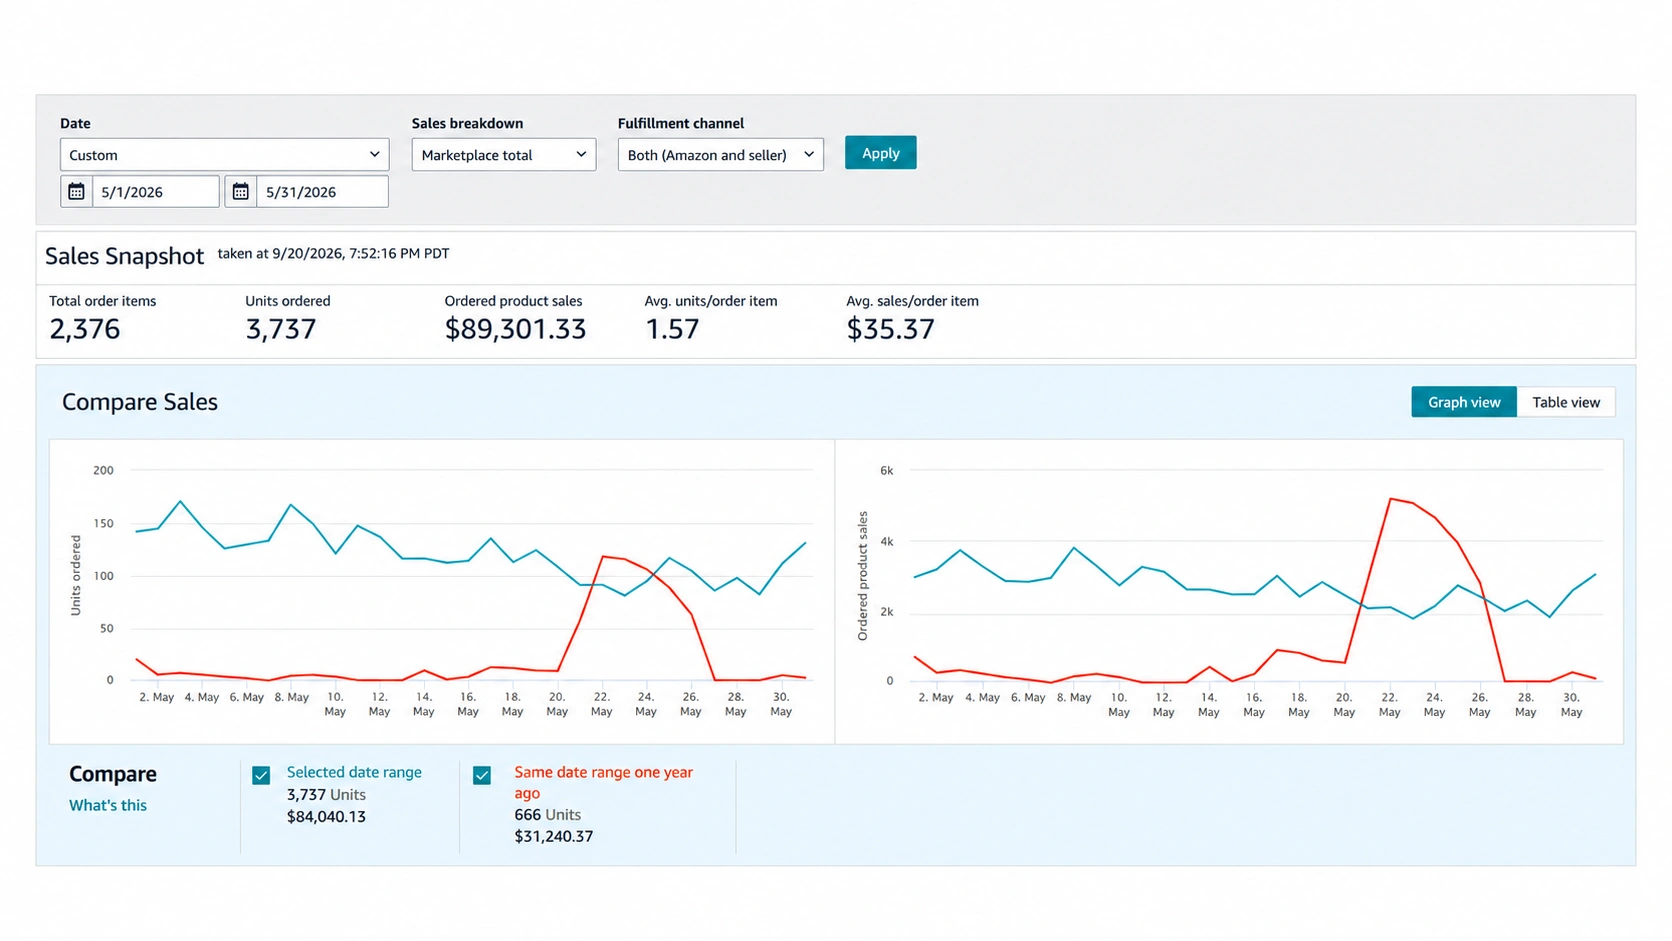Uncheck Same date range one year ago checkbox
The height and width of the screenshot is (941, 1672).
pos(482,775)
